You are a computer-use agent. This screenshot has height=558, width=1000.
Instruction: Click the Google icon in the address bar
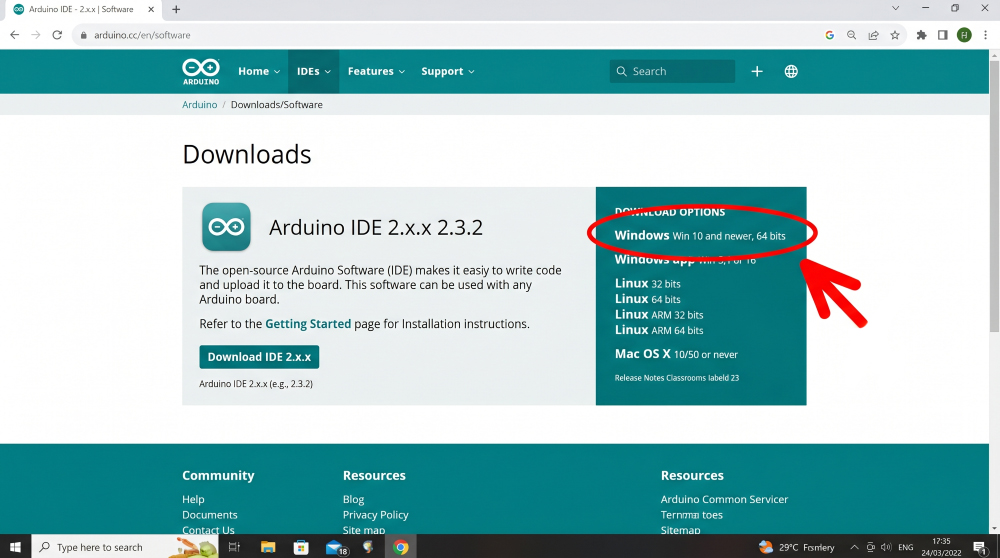click(x=829, y=35)
